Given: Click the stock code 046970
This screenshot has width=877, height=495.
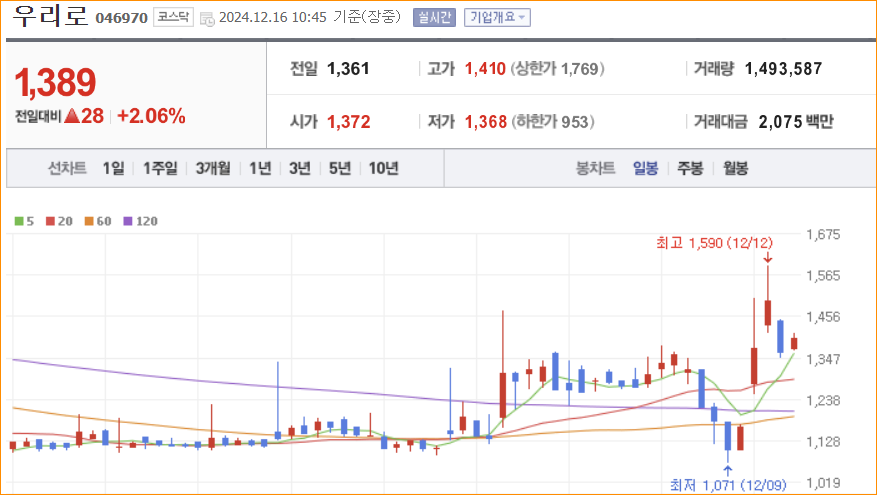Looking at the screenshot, I should [121, 18].
